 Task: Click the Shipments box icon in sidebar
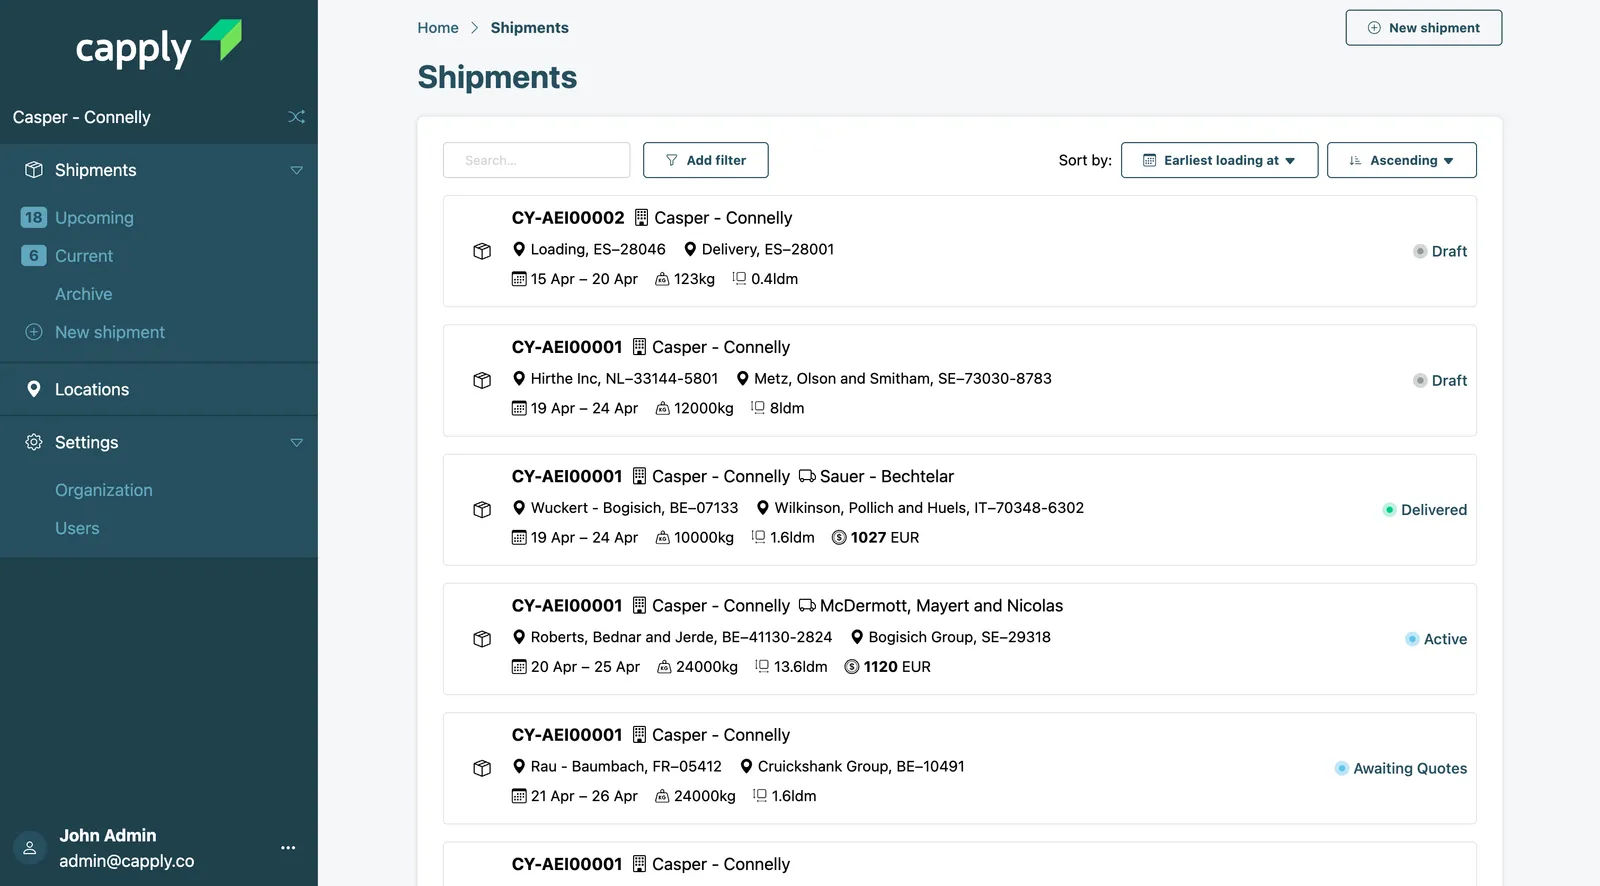pos(34,170)
